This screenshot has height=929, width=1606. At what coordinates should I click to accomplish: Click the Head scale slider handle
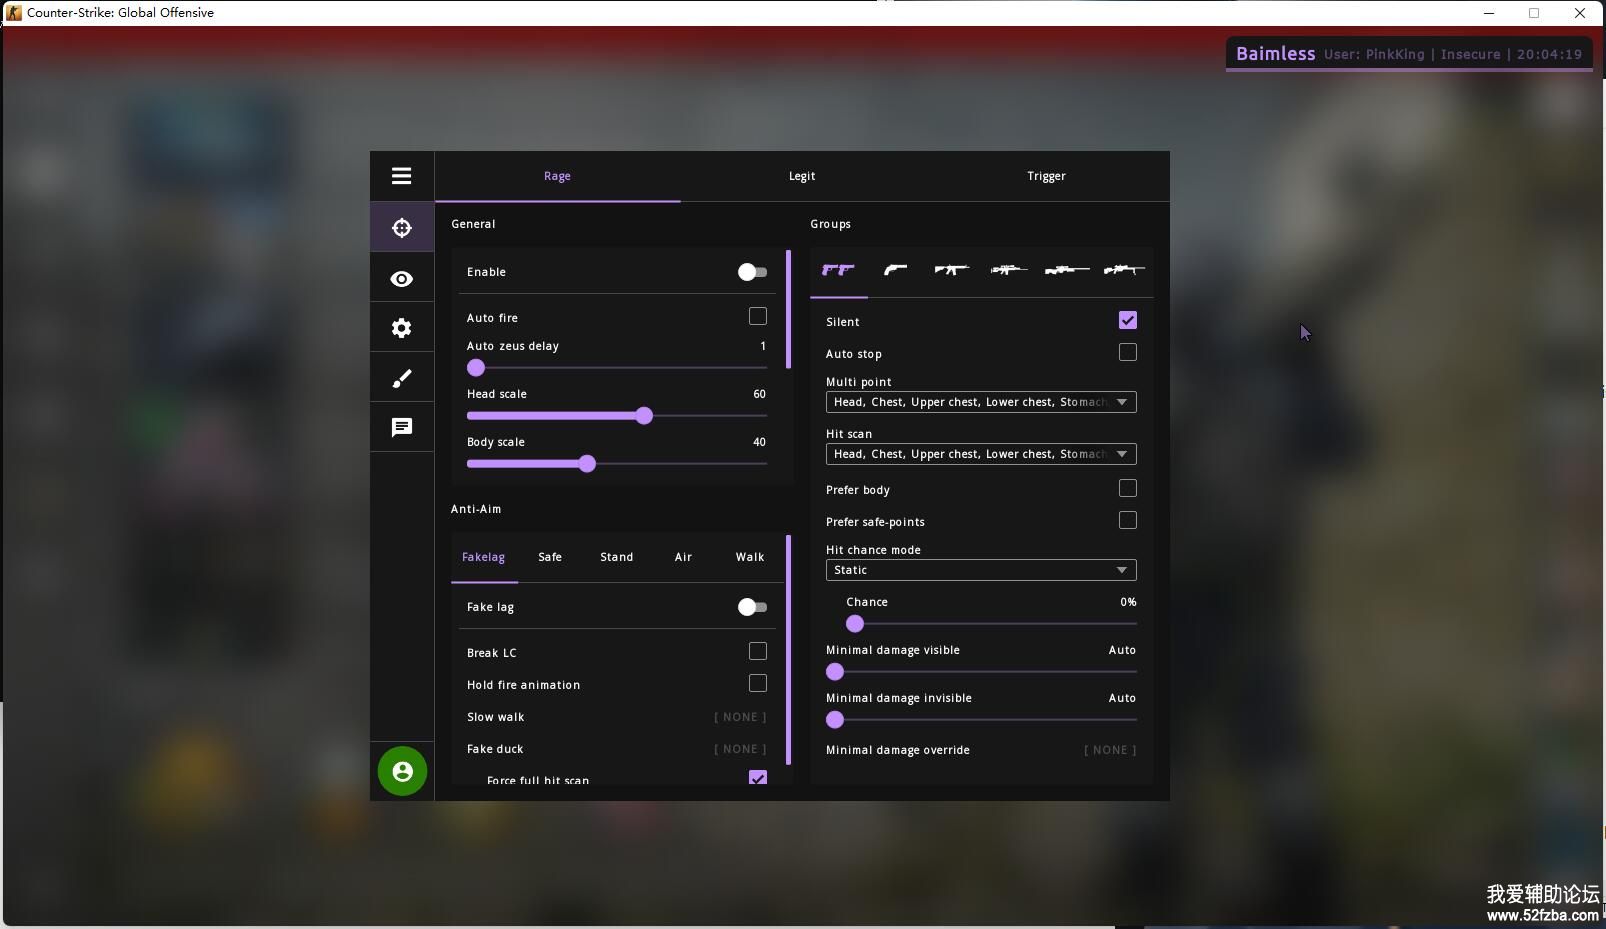click(644, 416)
